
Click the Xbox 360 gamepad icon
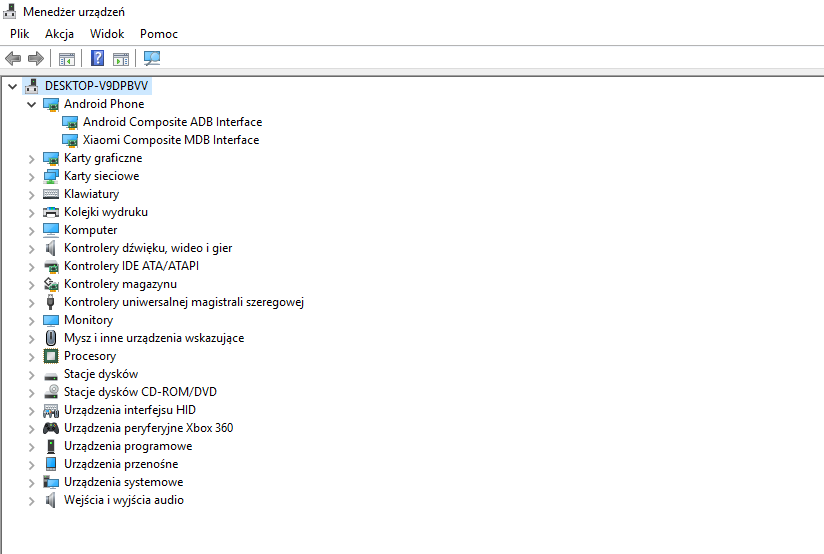click(51, 428)
